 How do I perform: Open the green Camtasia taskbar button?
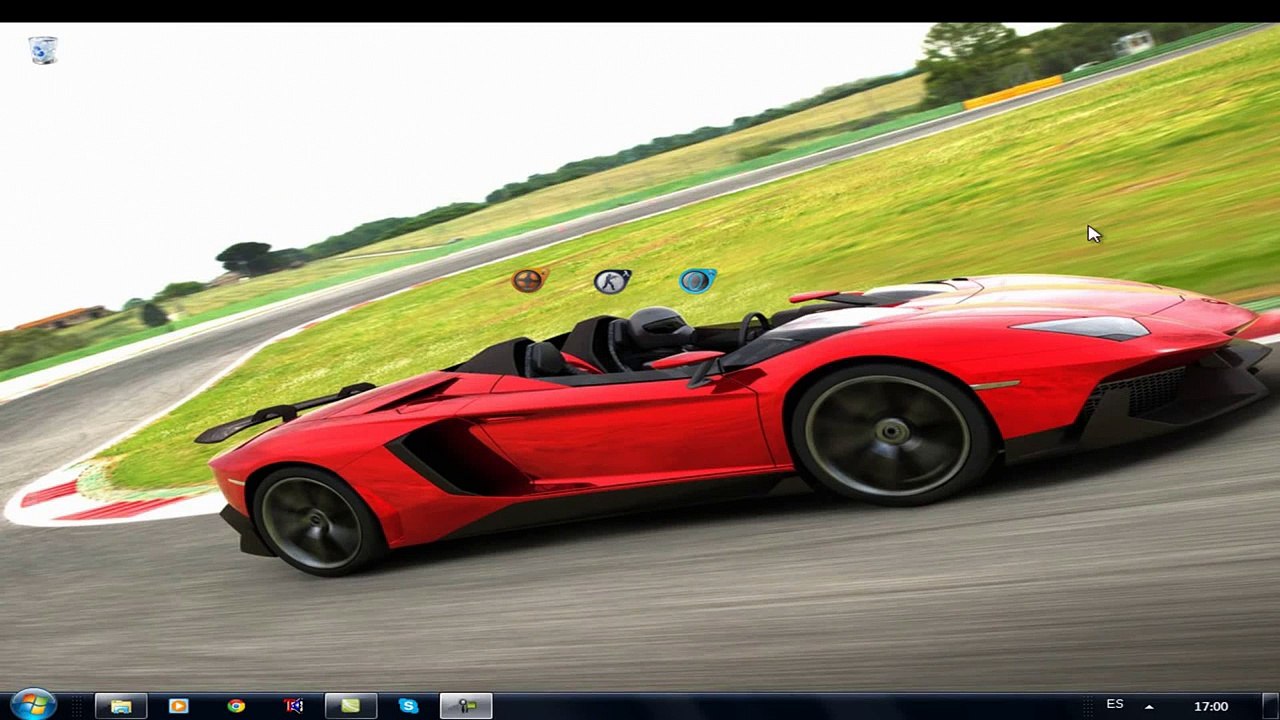click(350, 706)
